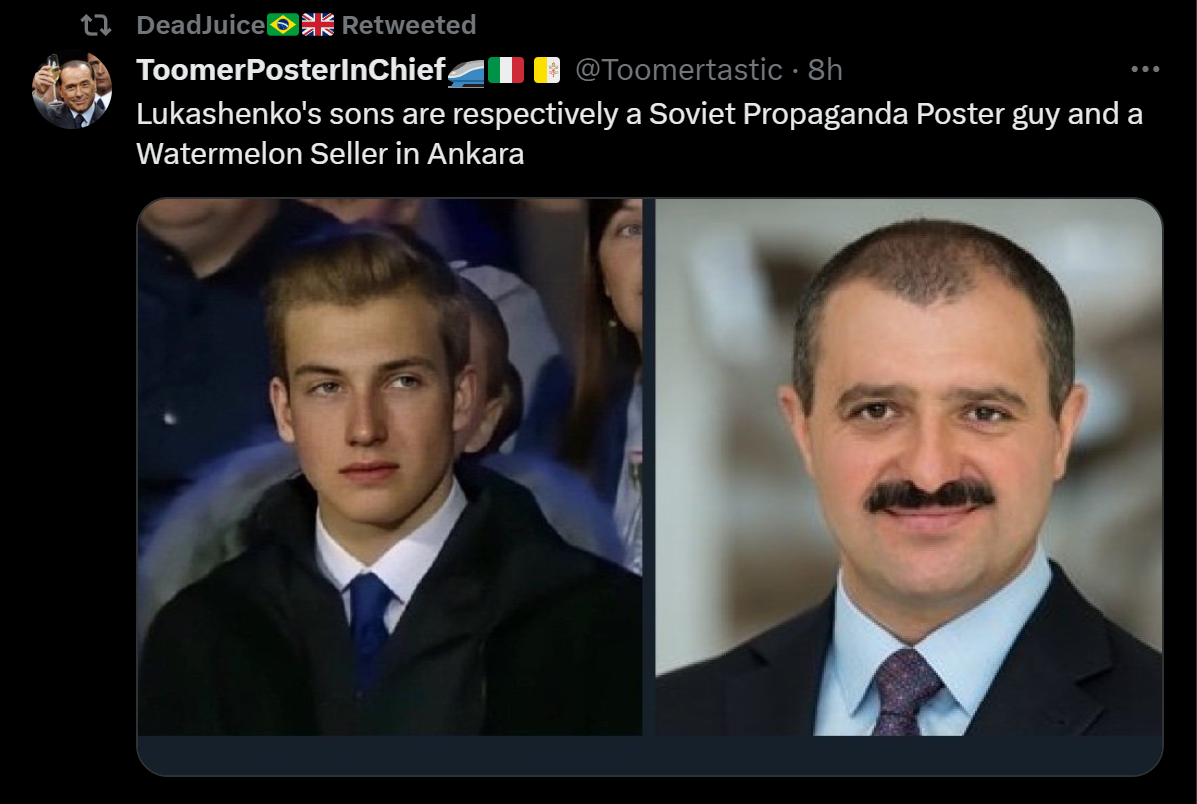The height and width of the screenshot is (804, 1197).
Task: Click the @Toomertastic handle
Action: coord(678,70)
